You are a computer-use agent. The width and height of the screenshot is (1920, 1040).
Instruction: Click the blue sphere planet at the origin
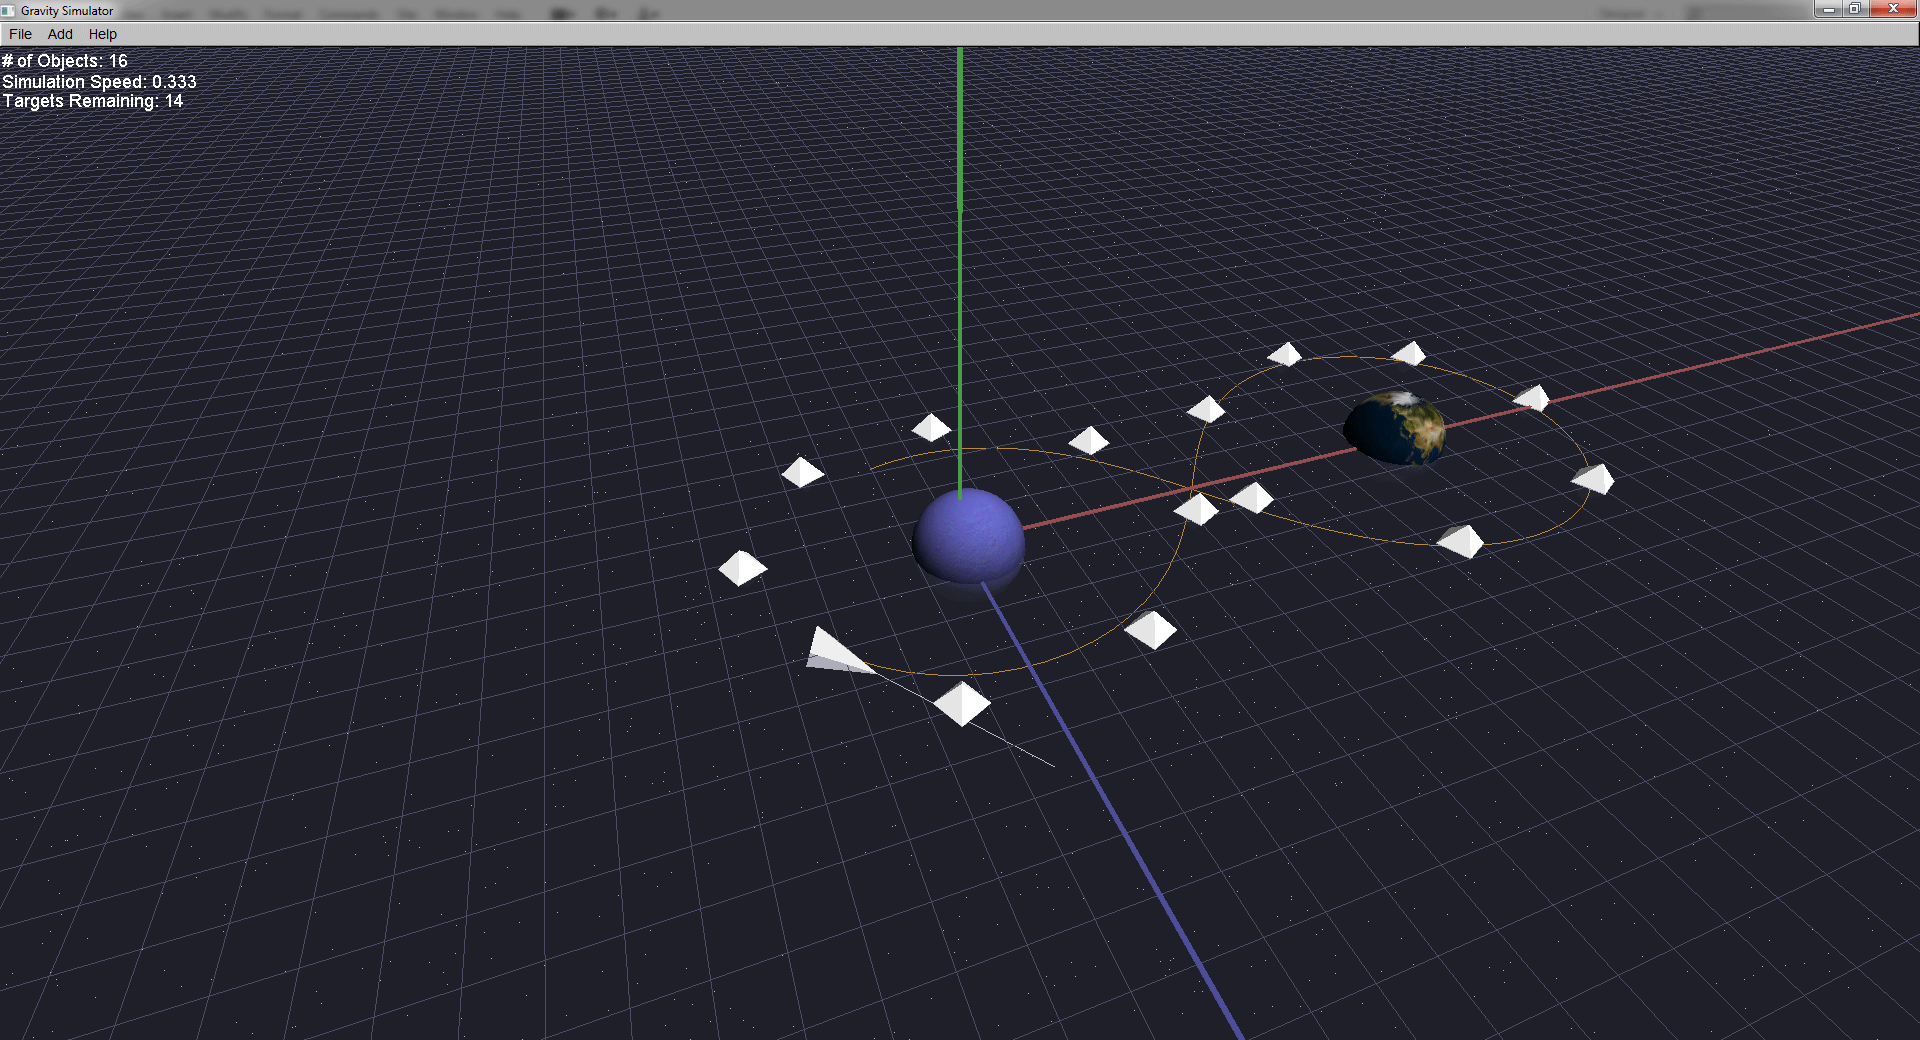point(968,535)
